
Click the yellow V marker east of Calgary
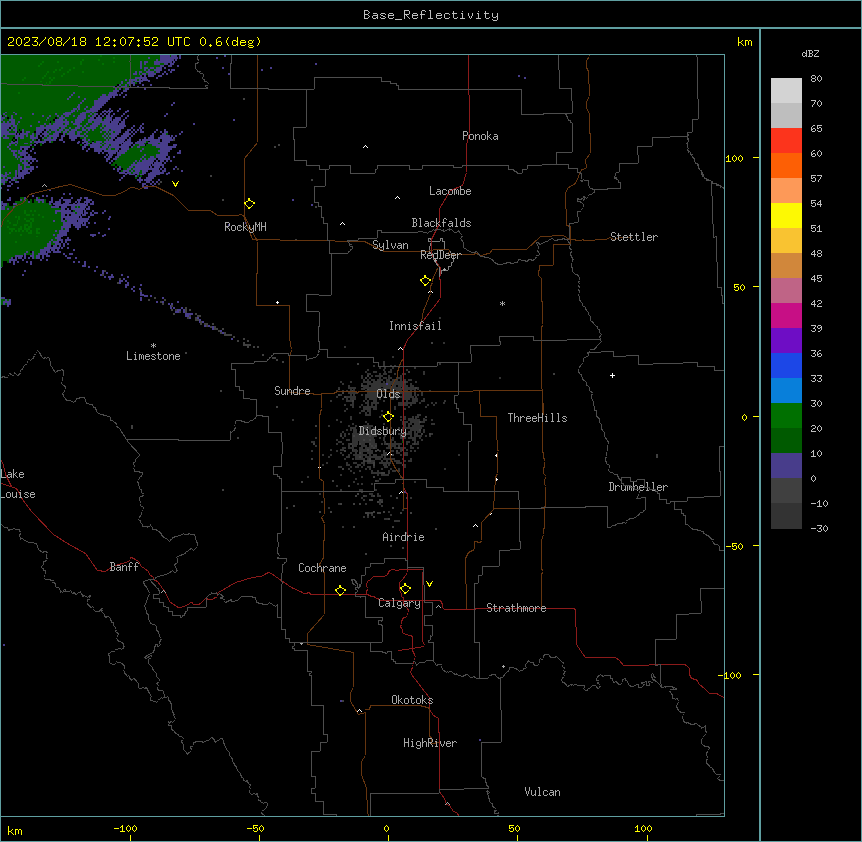429,584
